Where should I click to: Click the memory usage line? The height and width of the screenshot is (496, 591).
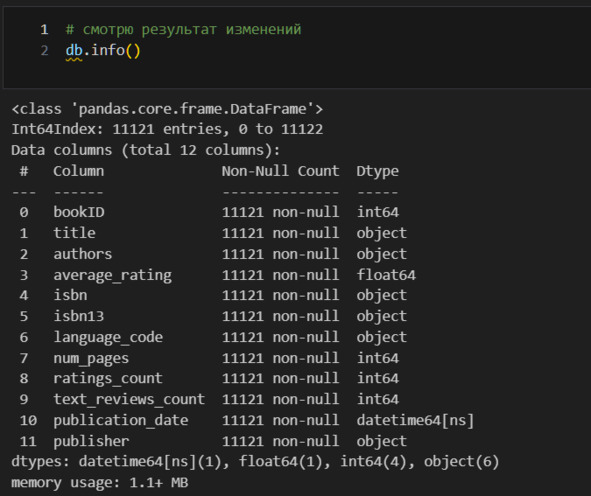click(x=100, y=482)
